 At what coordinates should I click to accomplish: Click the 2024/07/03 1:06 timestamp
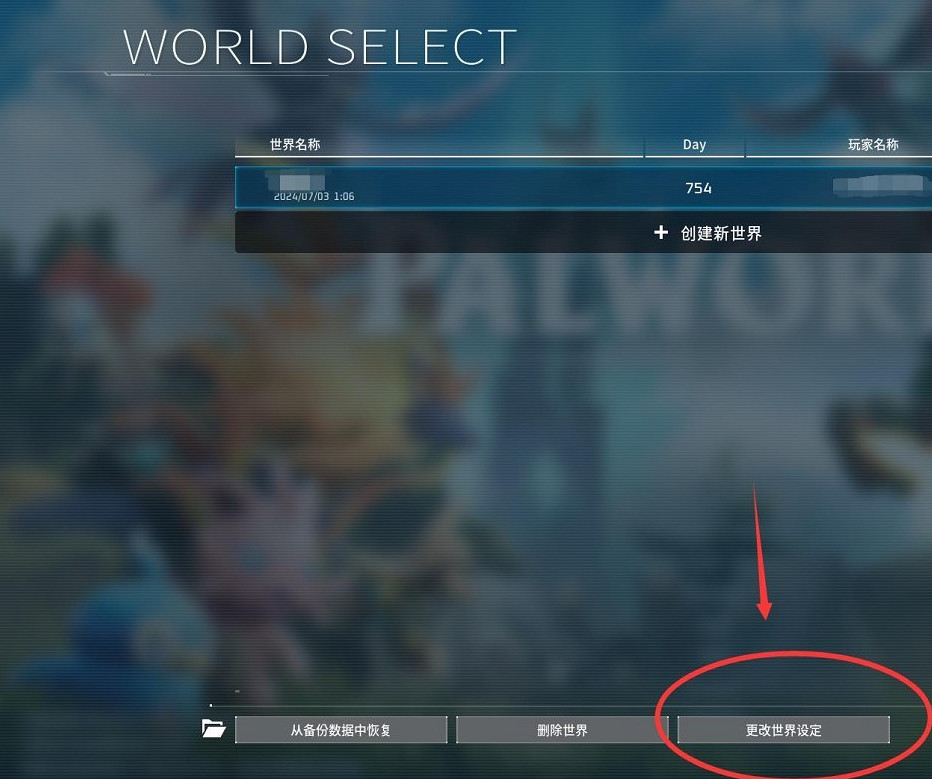(x=314, y=196)
